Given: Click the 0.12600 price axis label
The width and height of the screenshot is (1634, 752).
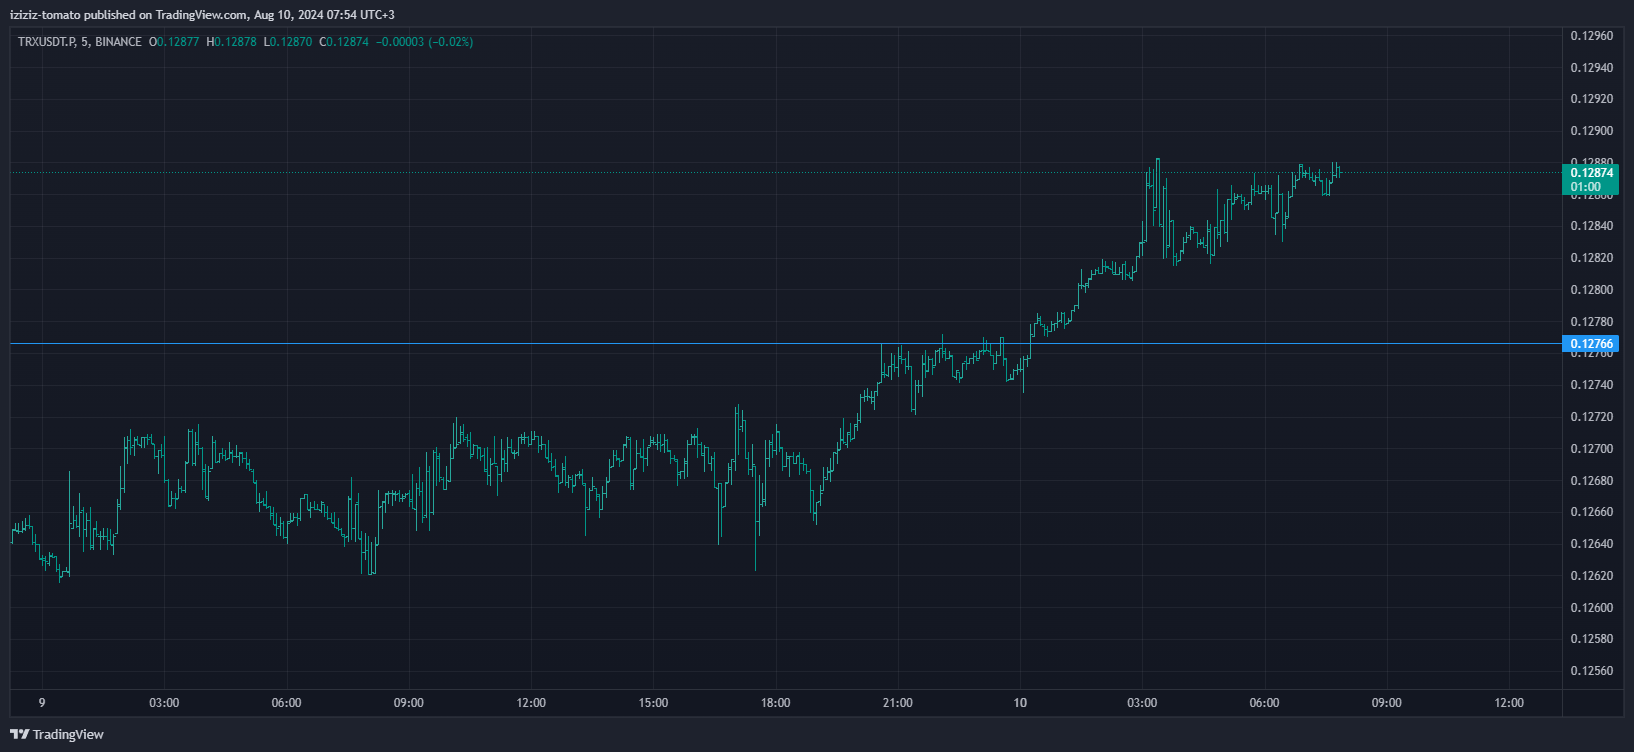Looking at the screenshot, I should tap(1591, 608).
